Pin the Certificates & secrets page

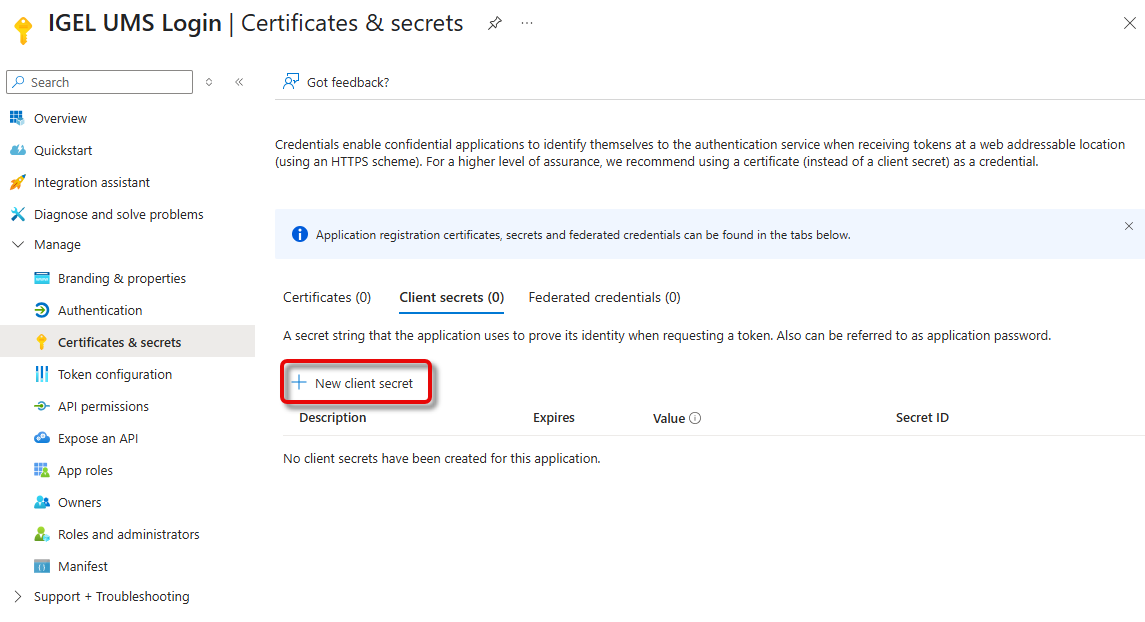point(495,23)
